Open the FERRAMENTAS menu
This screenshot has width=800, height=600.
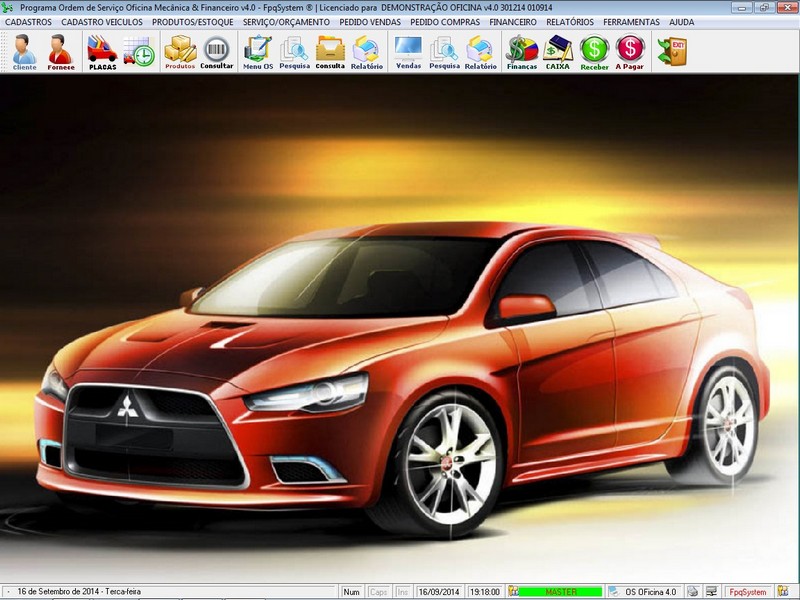tap(631, 22)
